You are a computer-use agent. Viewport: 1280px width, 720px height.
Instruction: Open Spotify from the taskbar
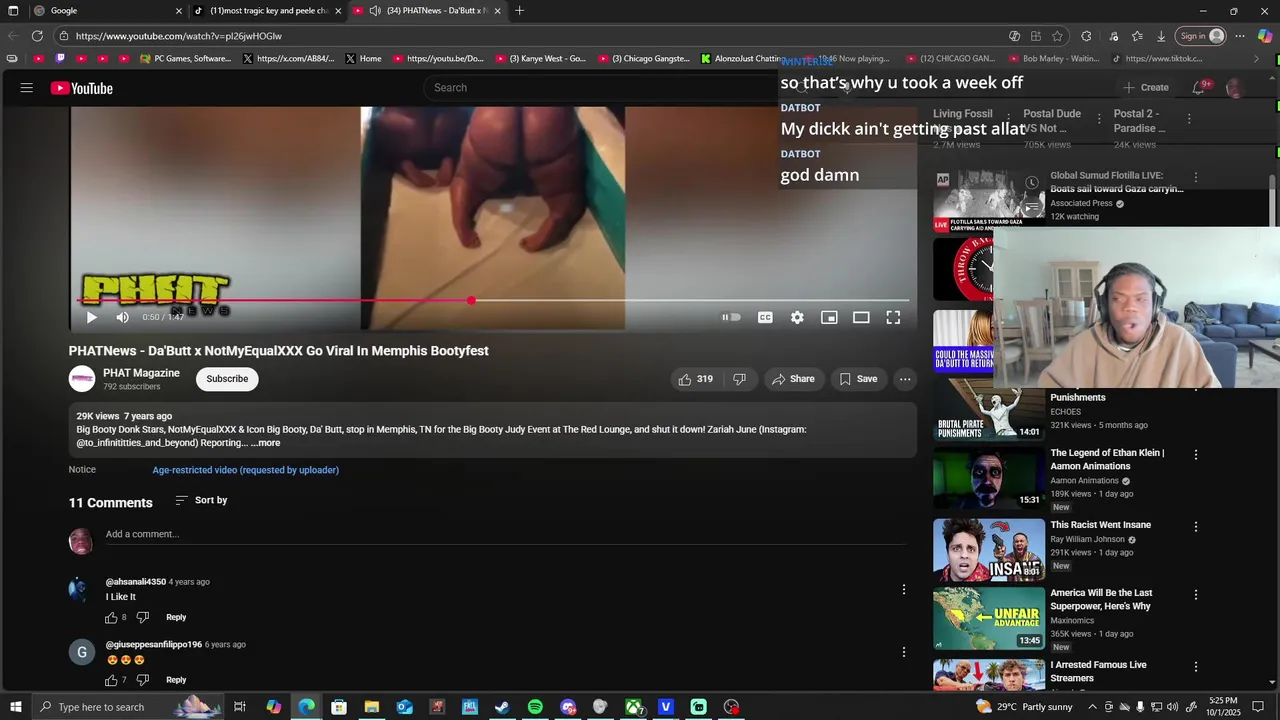pyautogui.click(x=535, y=707)
